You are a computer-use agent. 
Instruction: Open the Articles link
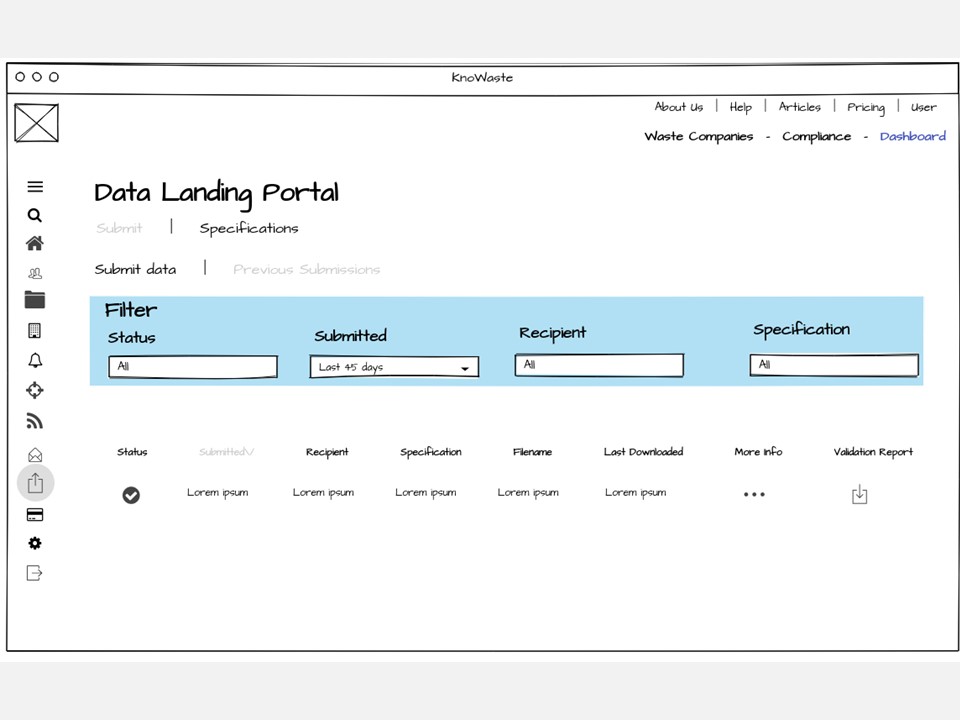(x=800, y=107)
